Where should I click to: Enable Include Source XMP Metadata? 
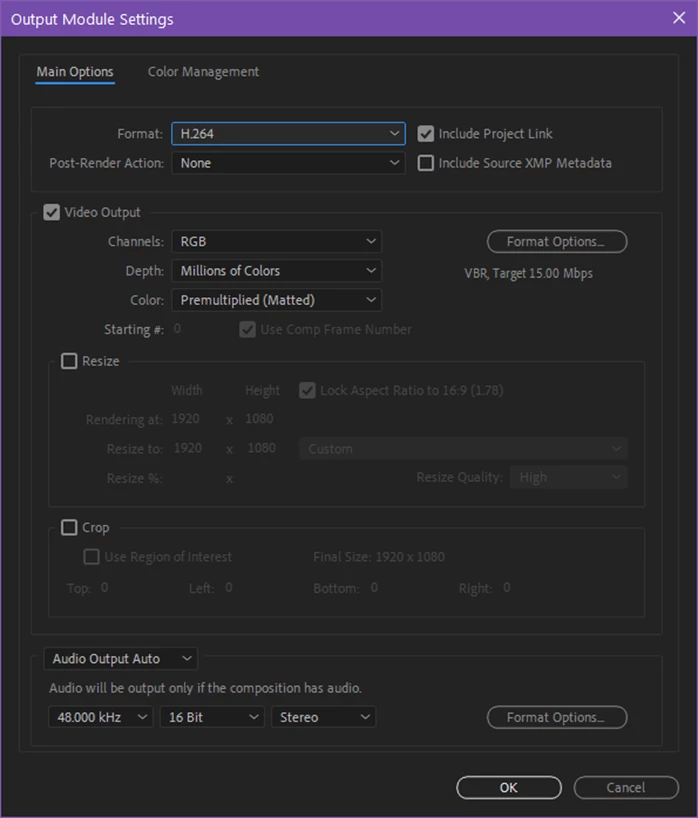426,163
